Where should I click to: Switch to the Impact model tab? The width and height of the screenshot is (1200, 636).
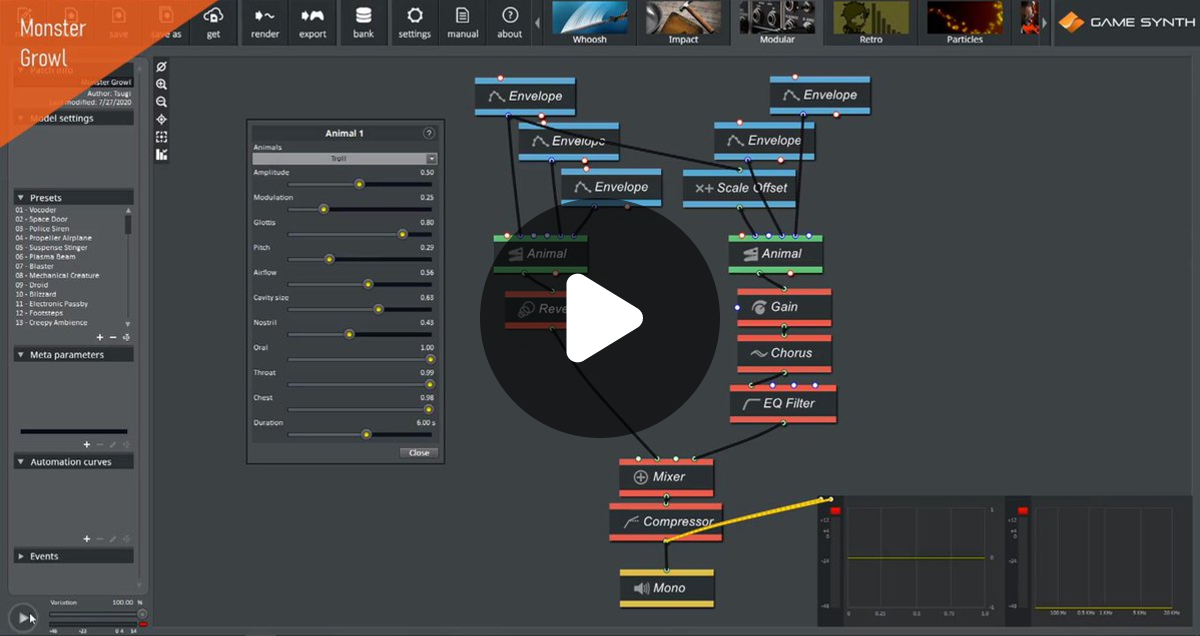683,24
